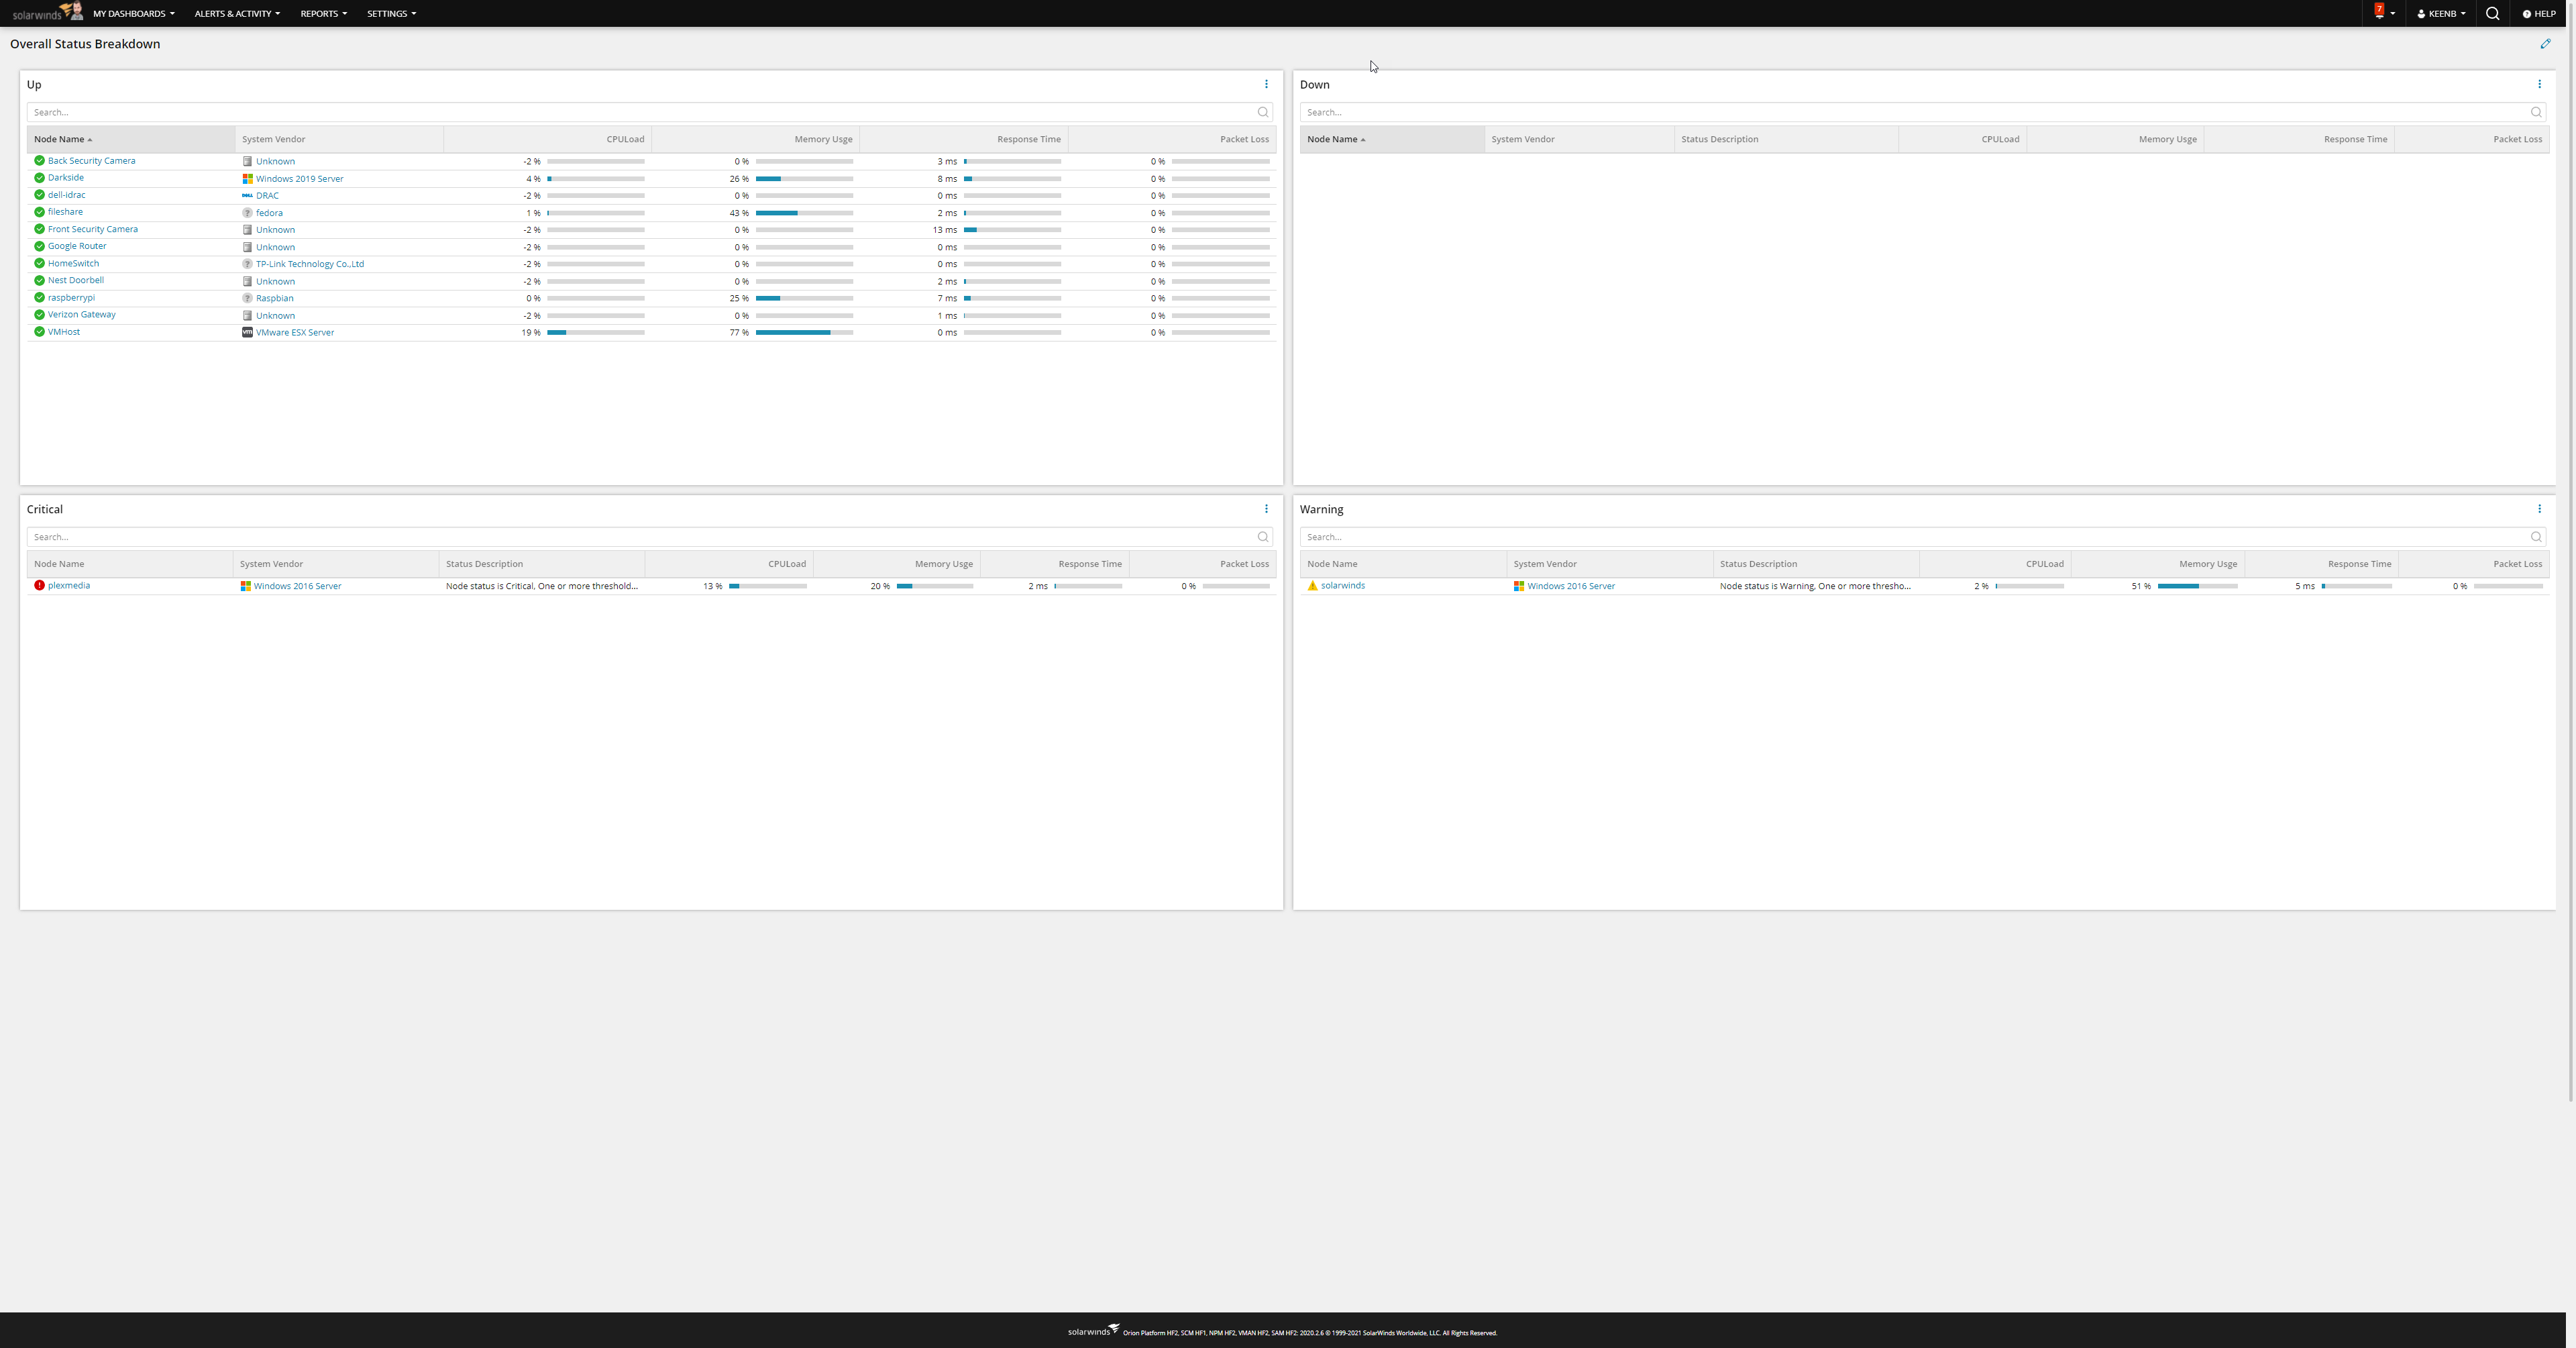
Task: Open the alerts notification bell
Action: pos(2380,13)
